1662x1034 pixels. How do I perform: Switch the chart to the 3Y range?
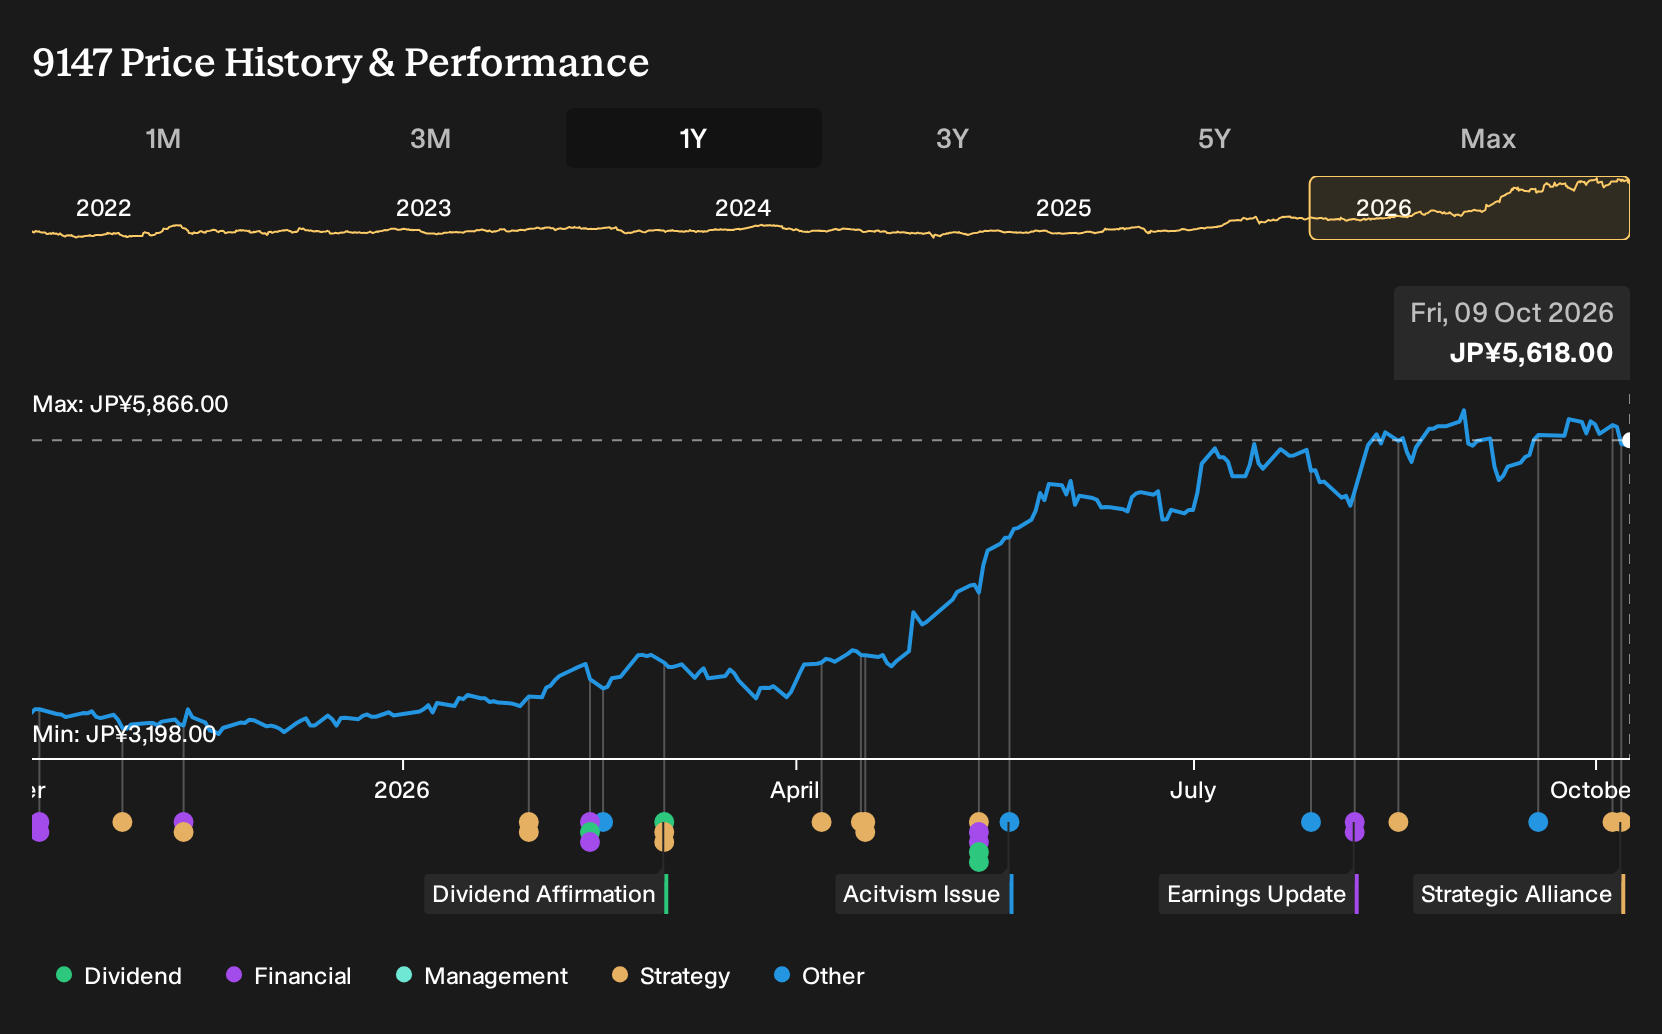[x=952, y=138]
